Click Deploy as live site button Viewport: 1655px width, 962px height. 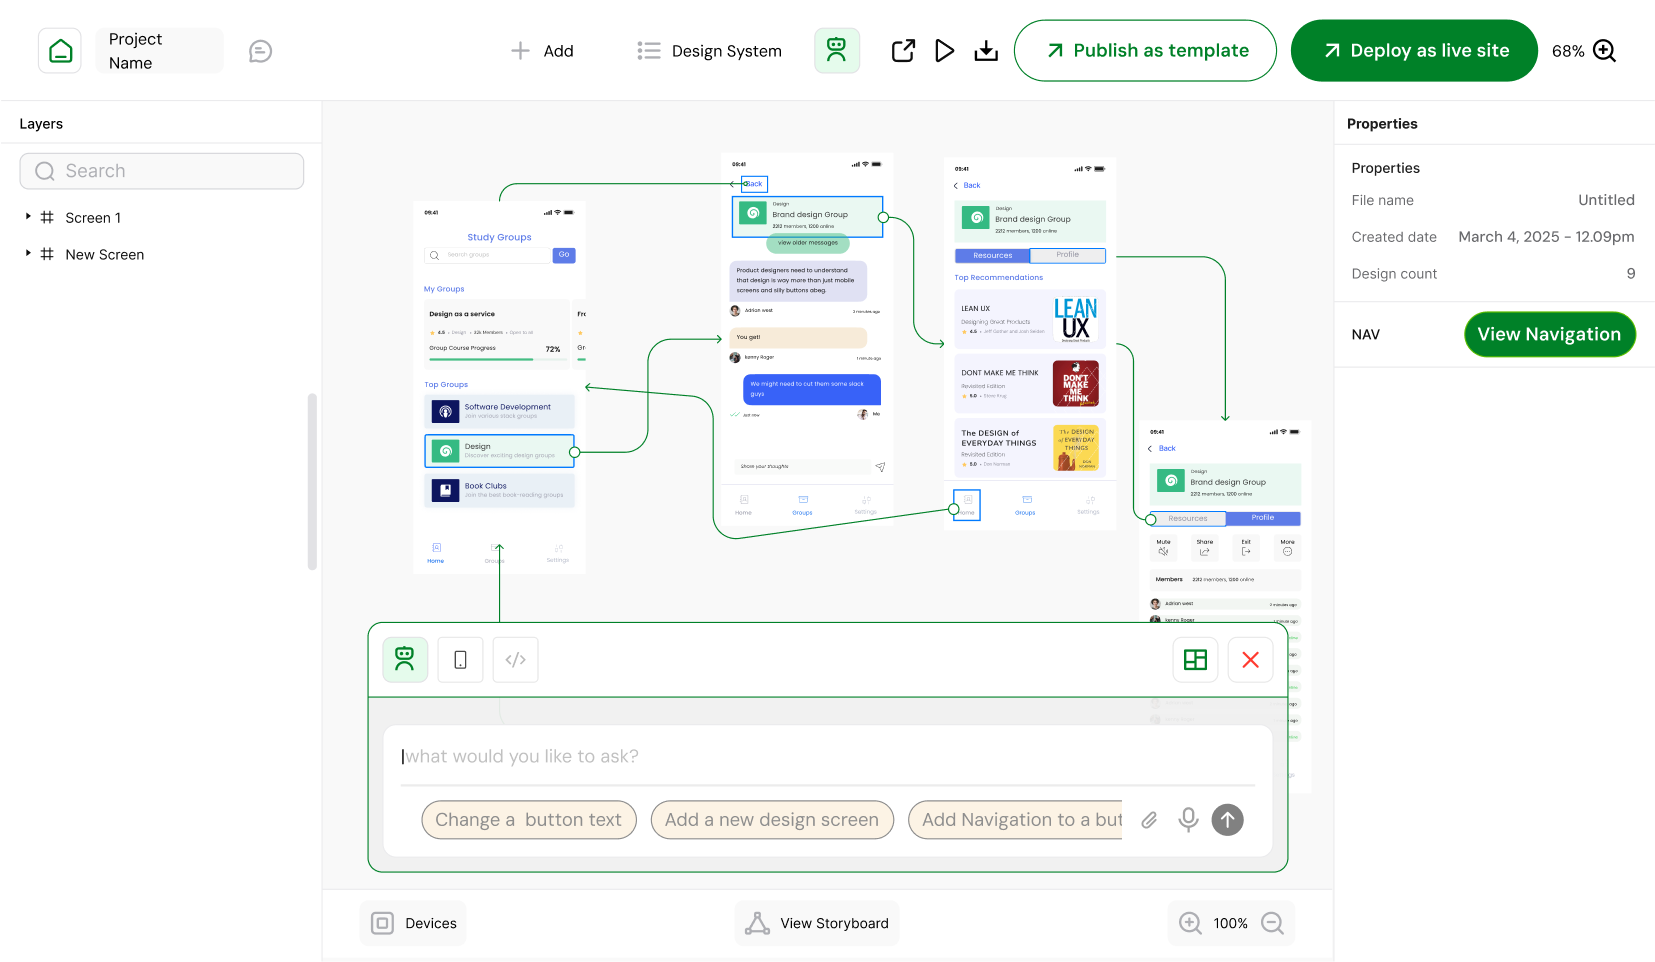pos(1414,51)
